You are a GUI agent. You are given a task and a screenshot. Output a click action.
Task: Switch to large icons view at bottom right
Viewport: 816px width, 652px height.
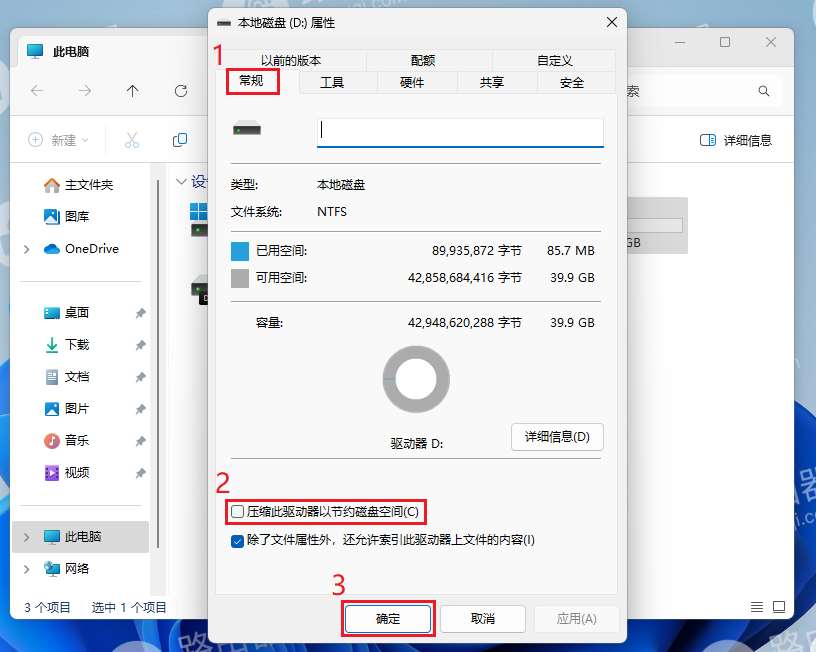[x=777, y=606]
